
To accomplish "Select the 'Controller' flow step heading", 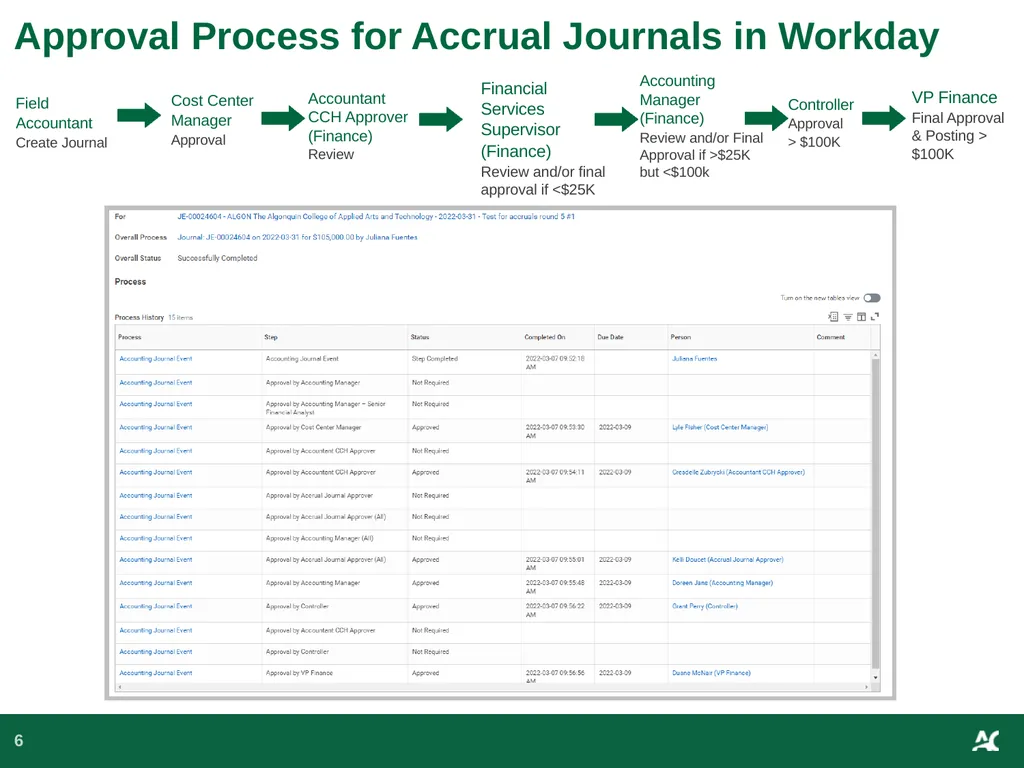I will 820,104.
